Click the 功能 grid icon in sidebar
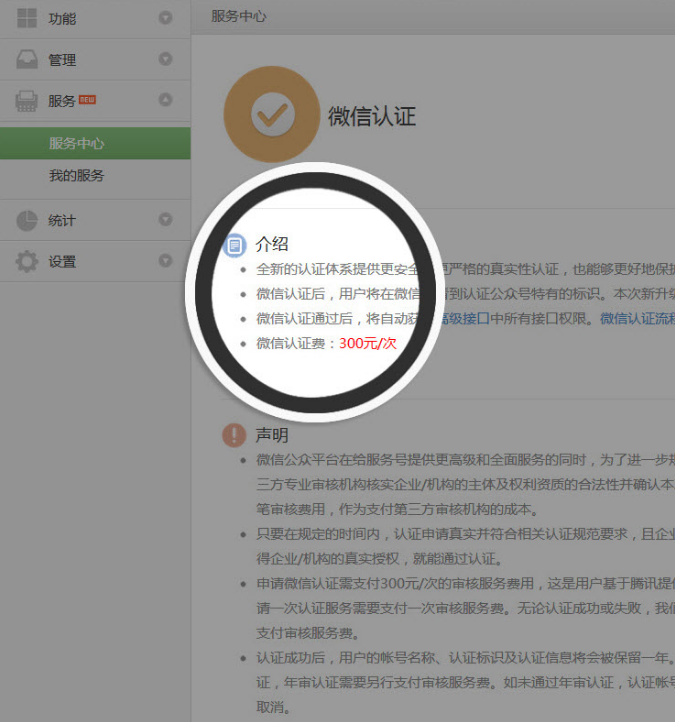675x722 pixels. (27, 18)
